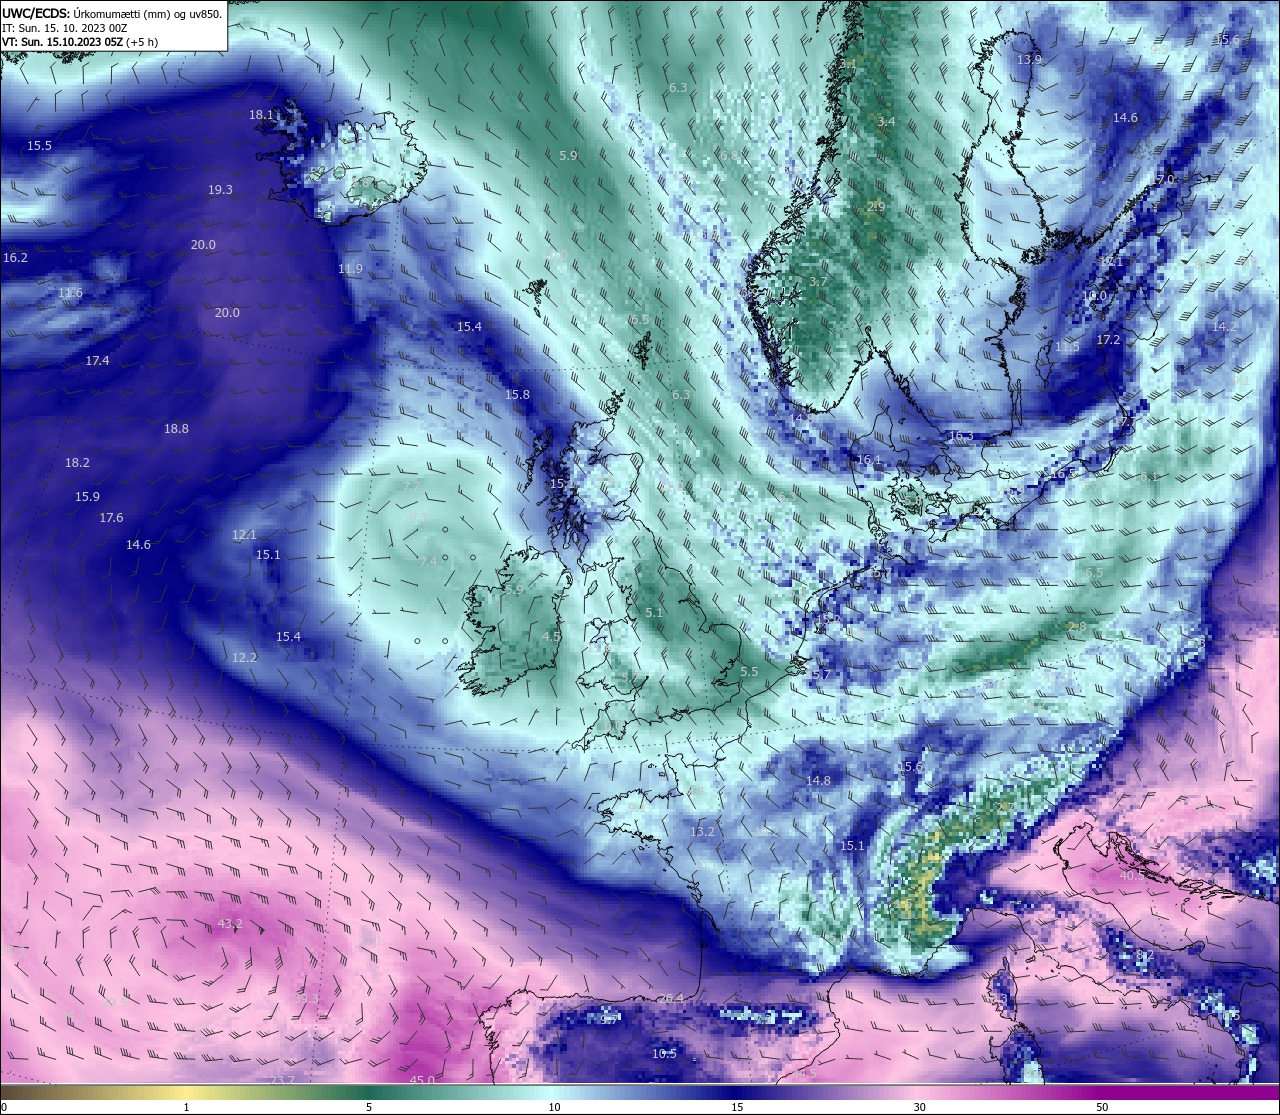Screen dimensions: 1280x1115
Task: Click the 43.2 value label
Action: coord(230,924)
